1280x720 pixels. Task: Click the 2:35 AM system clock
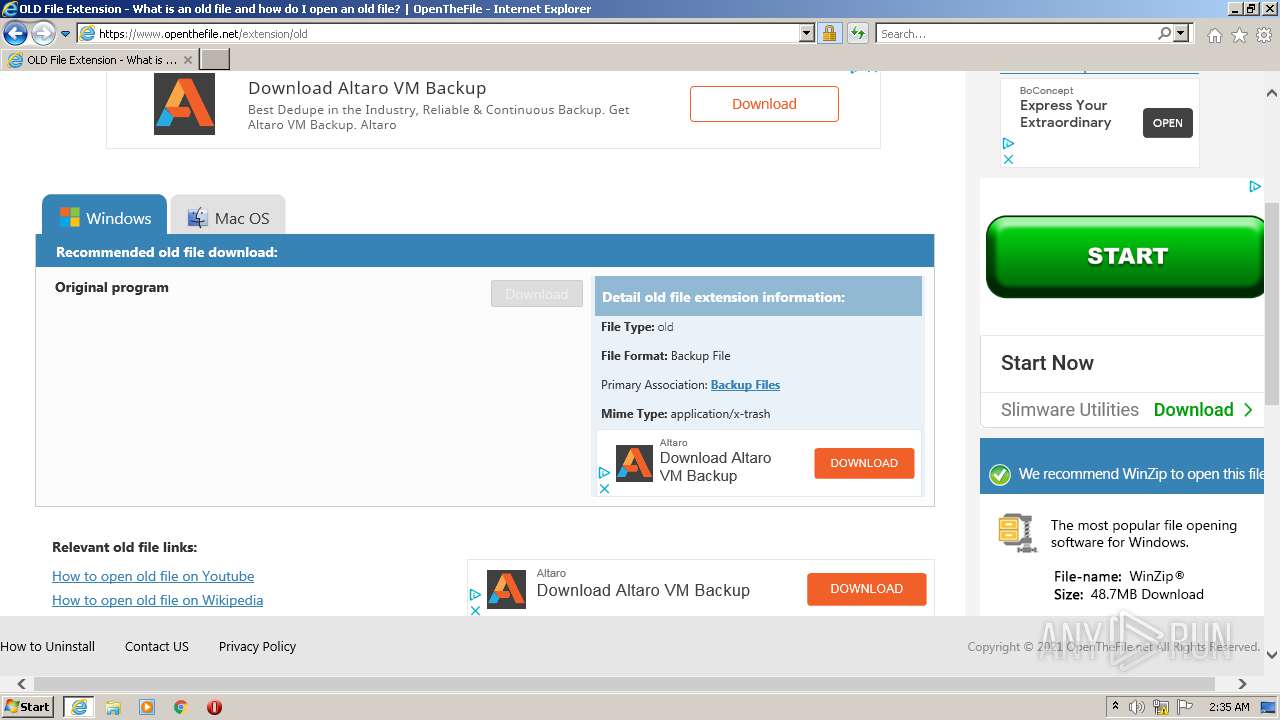coord(1229,707)
